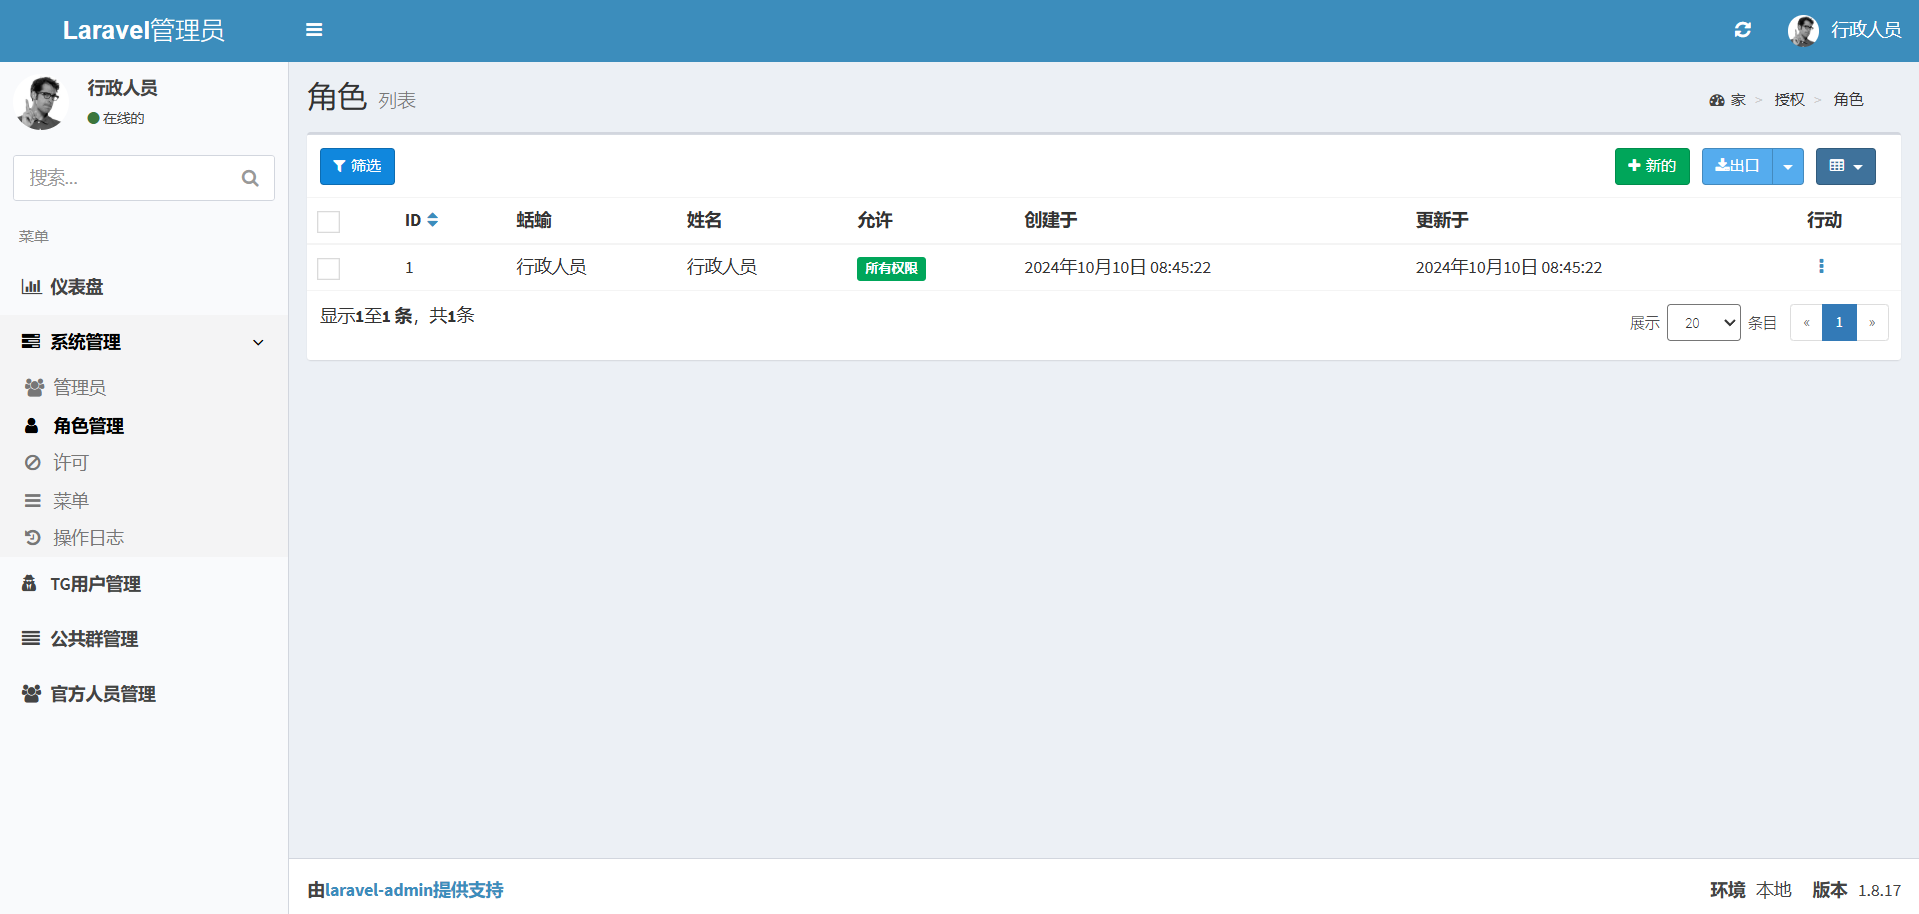
Task: Click the user avatar in top bar
Action: [1803, 30]
